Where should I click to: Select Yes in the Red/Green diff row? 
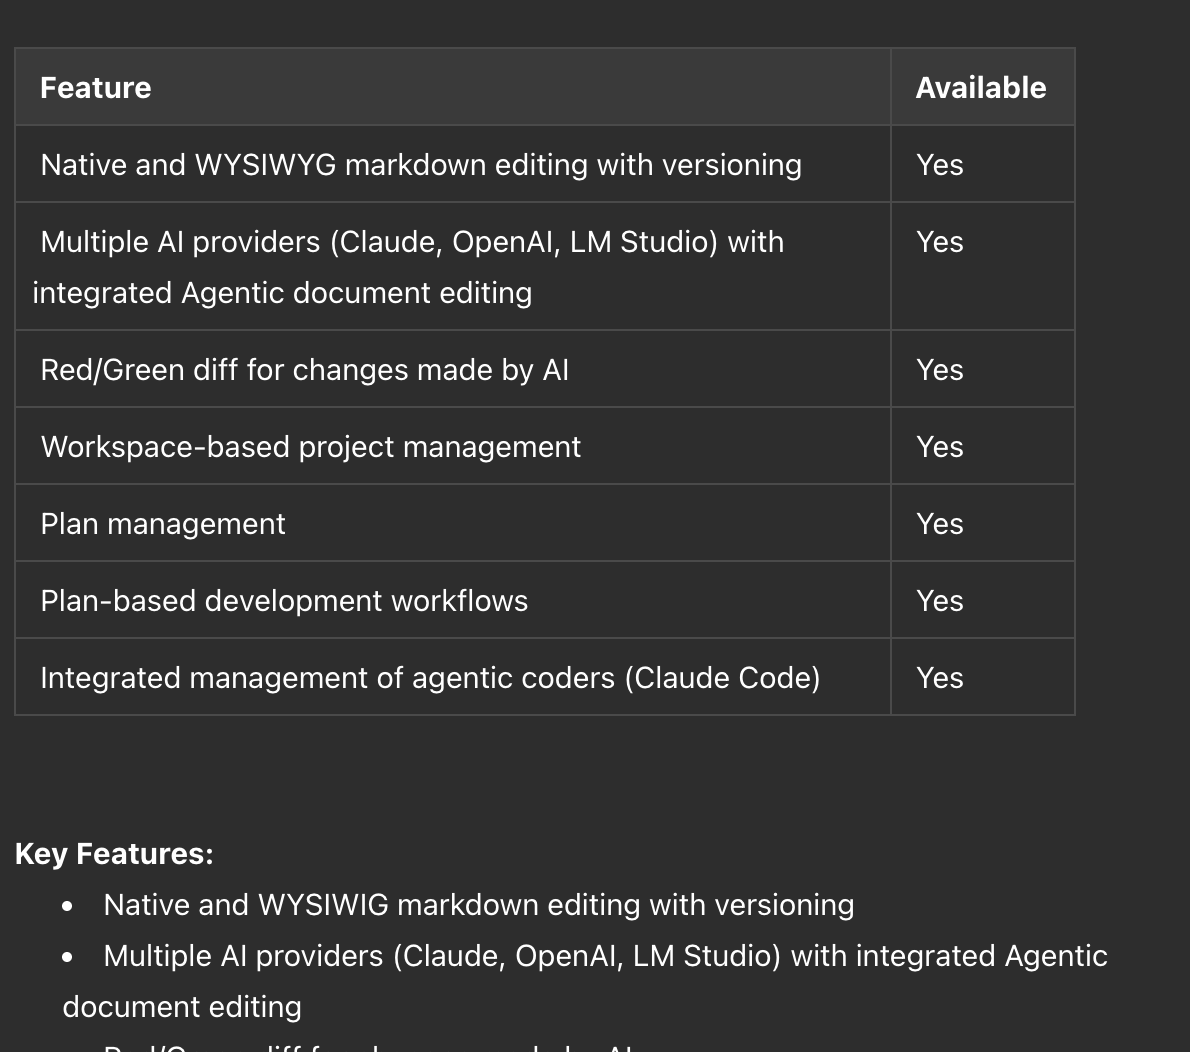coord(940,370)
